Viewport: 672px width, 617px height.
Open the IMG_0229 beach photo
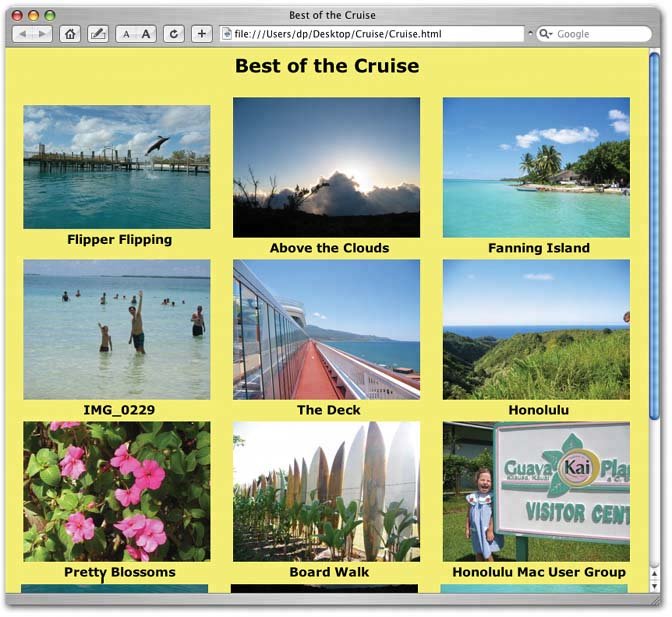pyautogui.click(x=116, y=329)
